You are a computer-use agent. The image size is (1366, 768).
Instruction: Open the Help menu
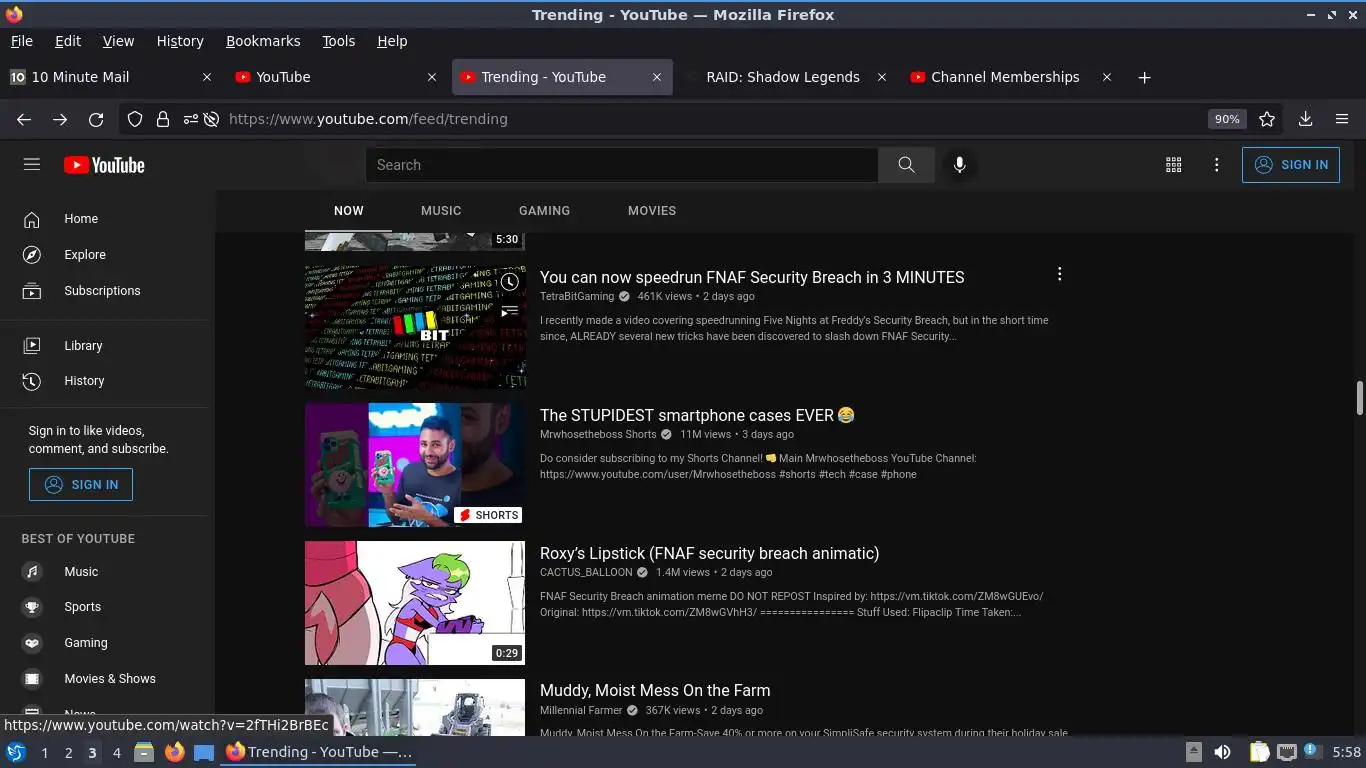392,41
